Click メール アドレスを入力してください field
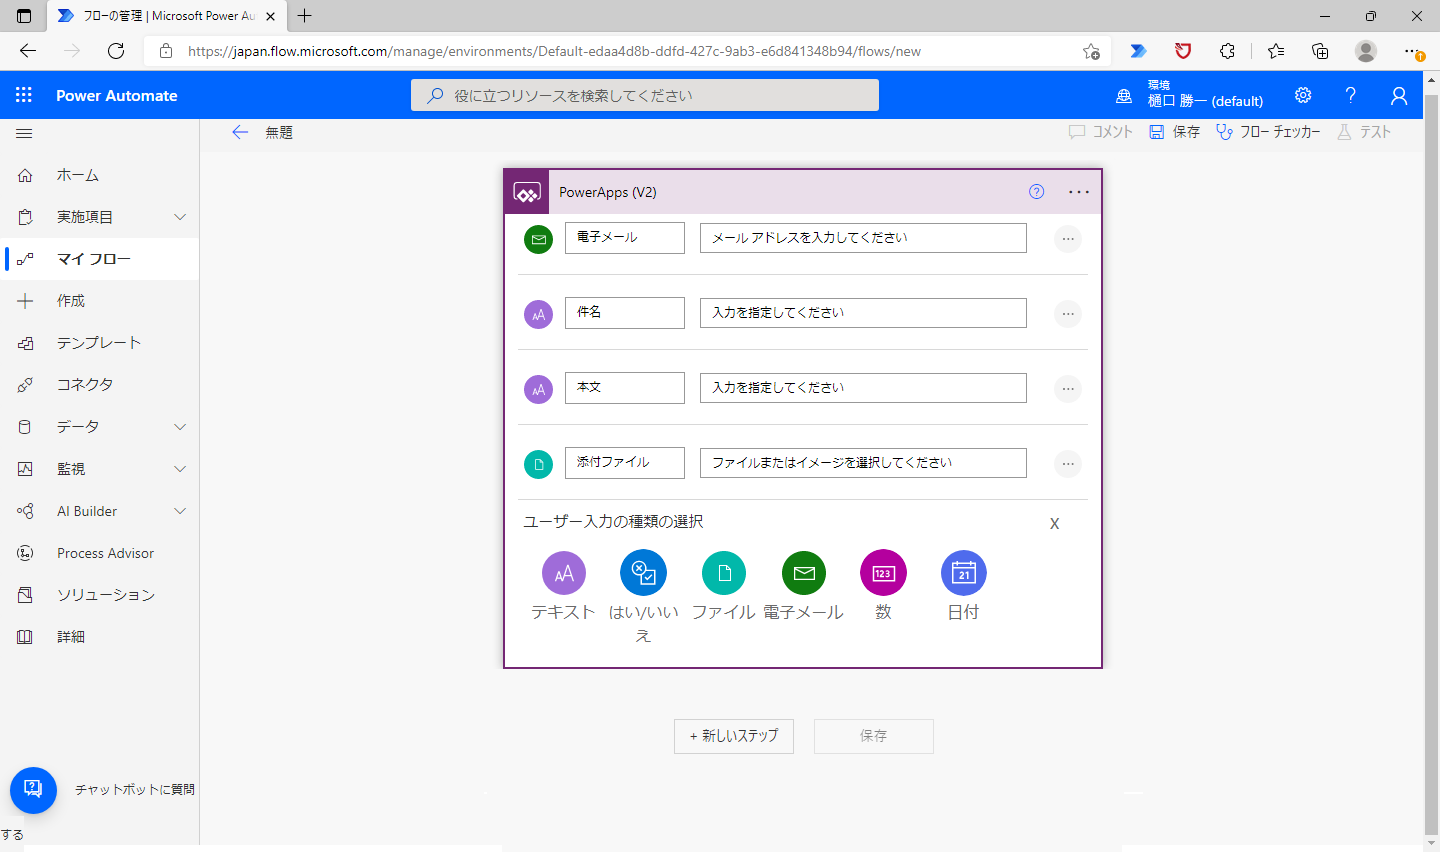 pos(863,238)
